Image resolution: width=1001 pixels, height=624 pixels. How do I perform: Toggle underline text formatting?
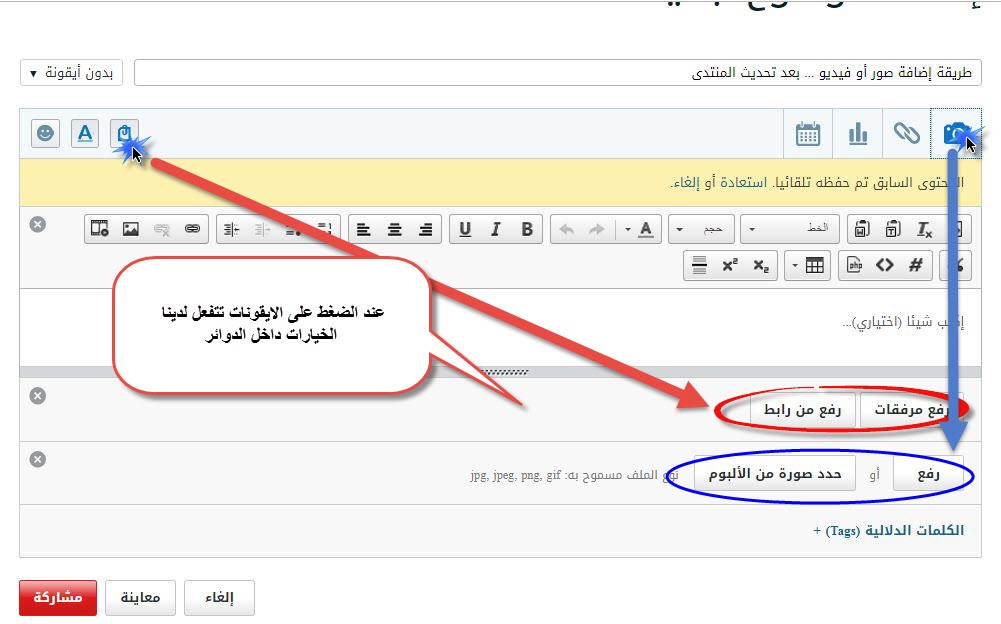(x=465, y=229)
